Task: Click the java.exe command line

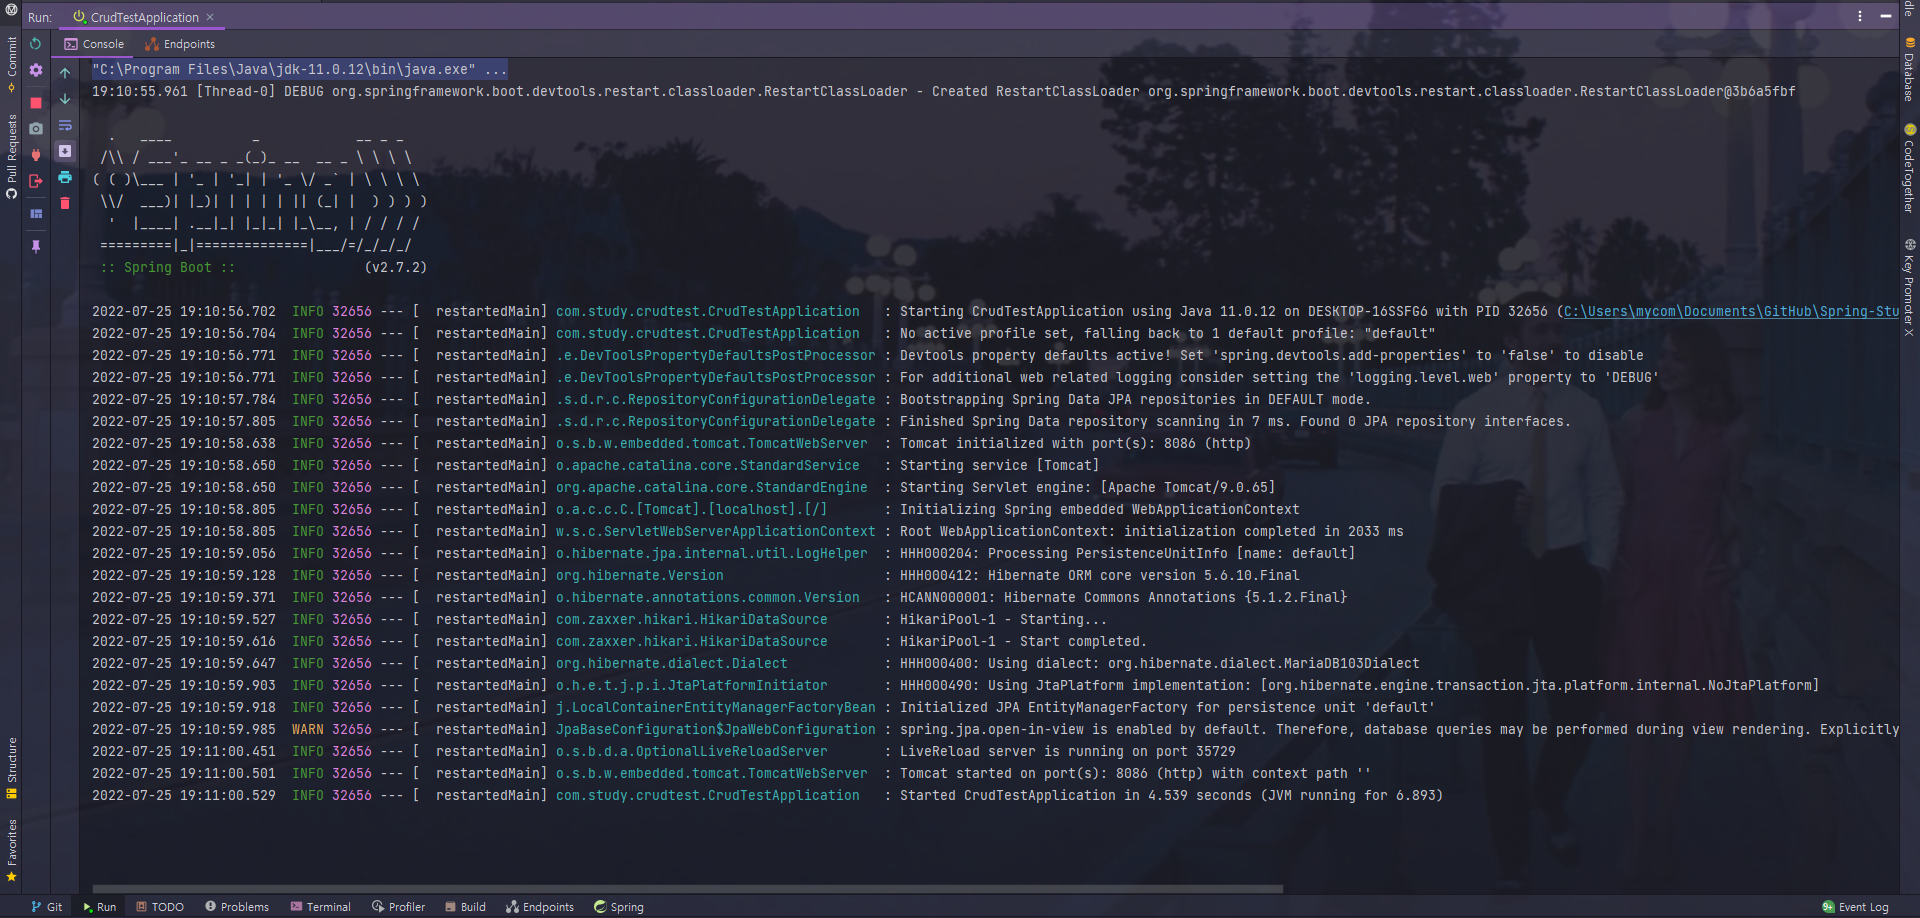Action: (x=300, y=69)
